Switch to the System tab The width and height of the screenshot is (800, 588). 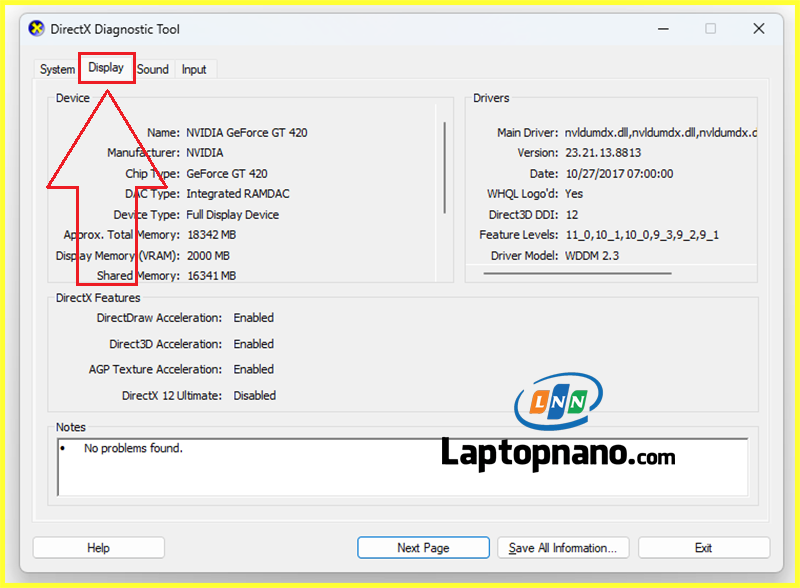(x=57, y=69)
